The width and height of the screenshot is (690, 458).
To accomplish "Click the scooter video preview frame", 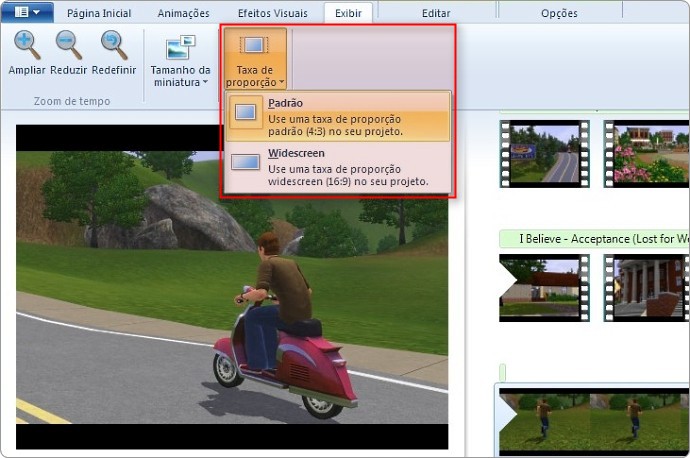I will pos(232,287).
